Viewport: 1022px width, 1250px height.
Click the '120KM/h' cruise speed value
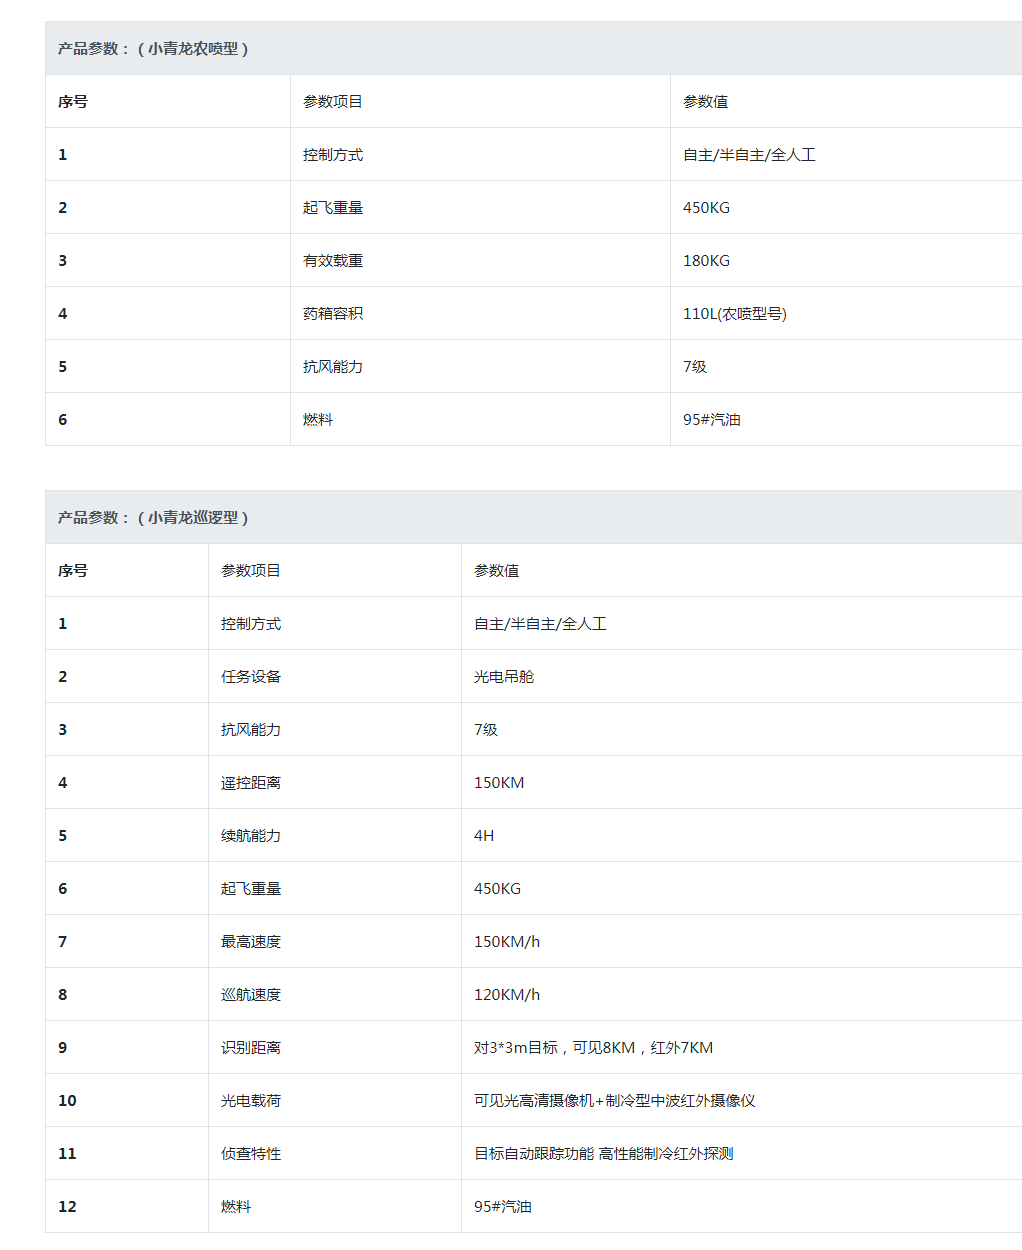(507, 994)
